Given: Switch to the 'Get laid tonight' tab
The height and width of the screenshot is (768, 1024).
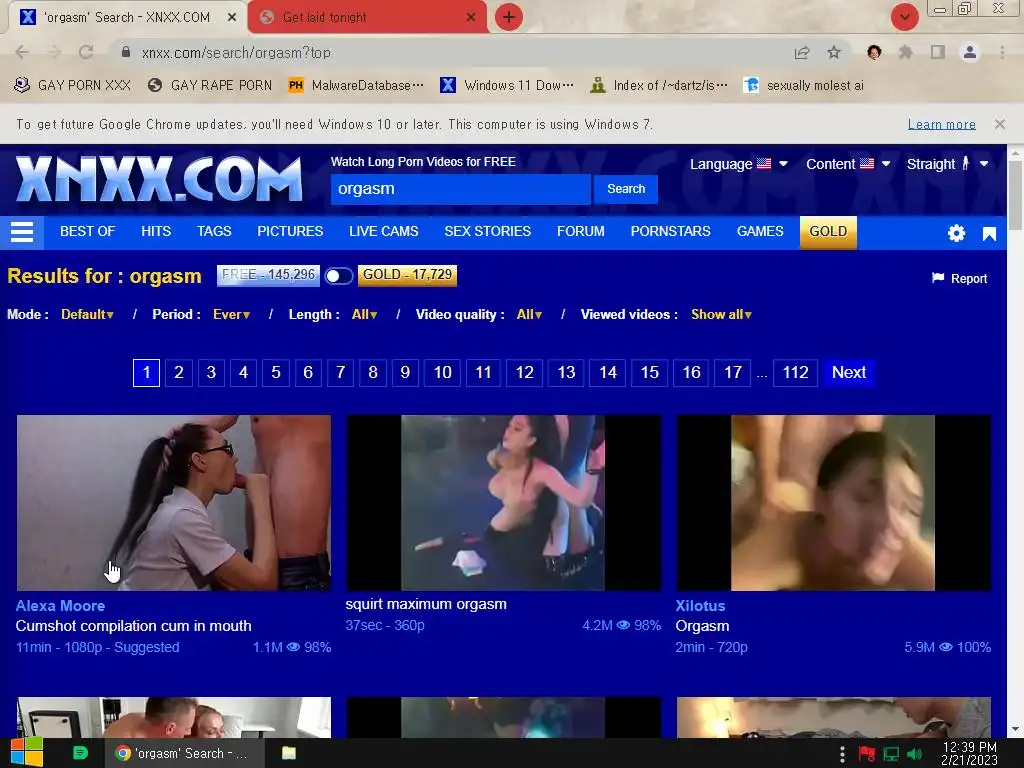Looking at the screenshot, I should tap(367, 18).
